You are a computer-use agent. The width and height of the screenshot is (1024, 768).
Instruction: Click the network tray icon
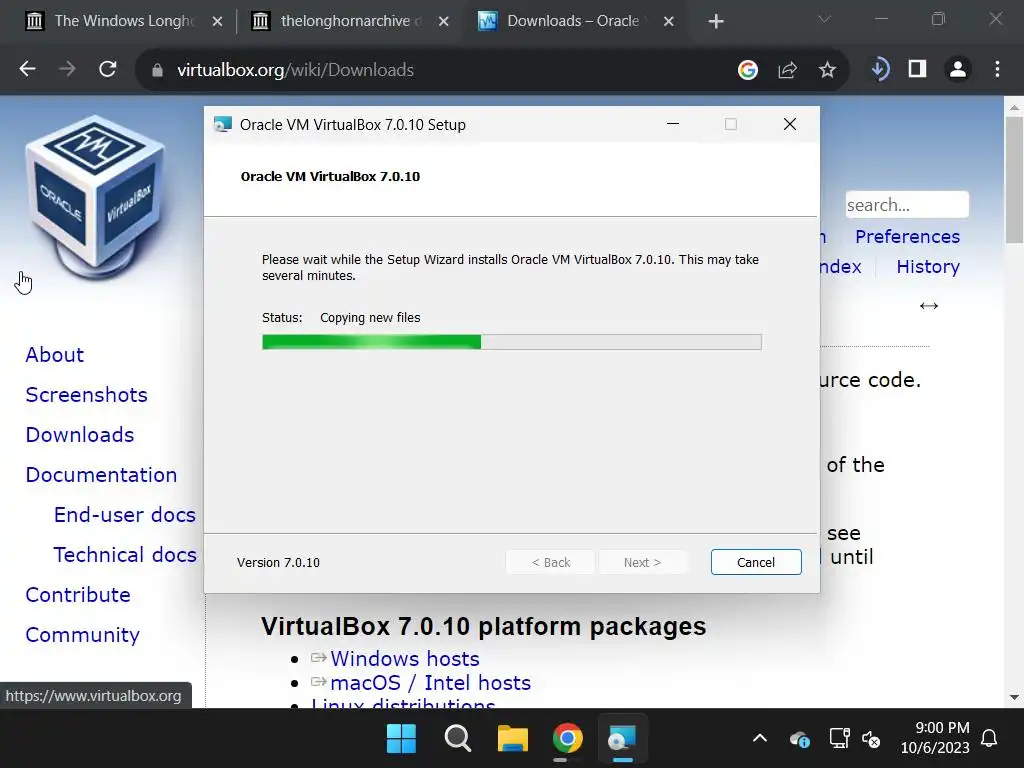point(839,739)
